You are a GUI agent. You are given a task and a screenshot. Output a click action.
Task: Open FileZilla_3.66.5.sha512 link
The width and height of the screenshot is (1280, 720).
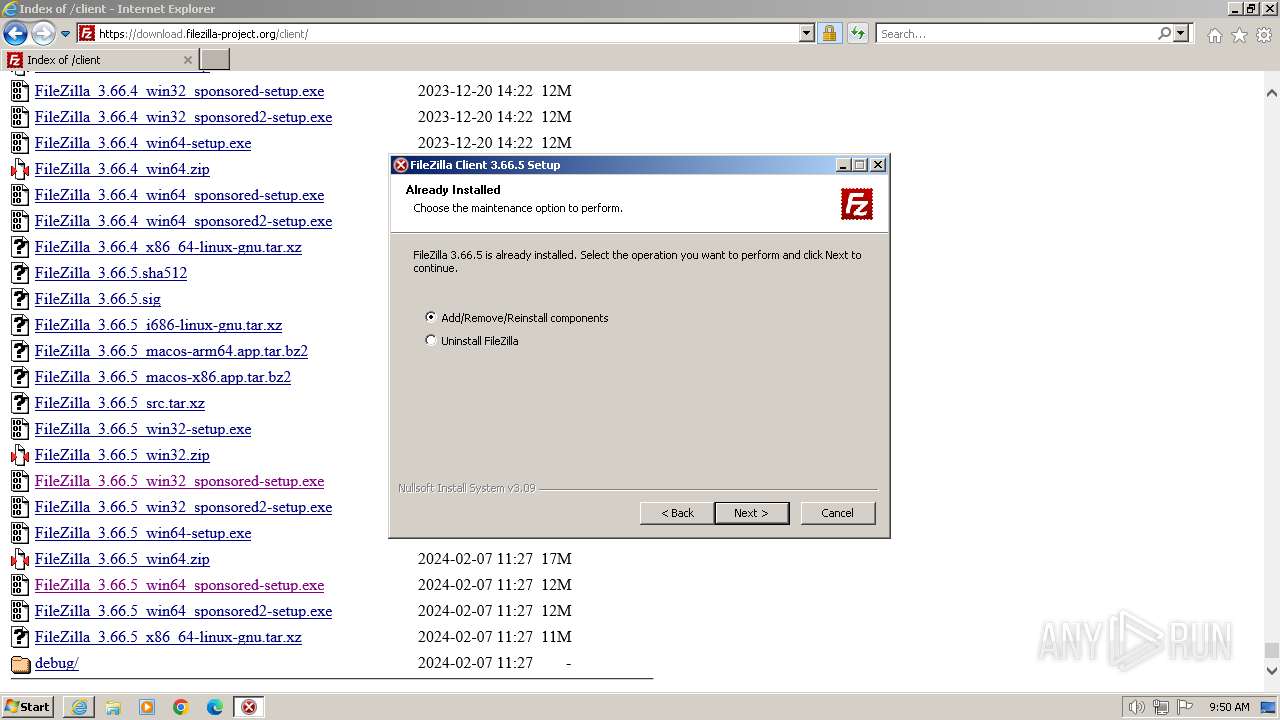pyautogui.click(x=111, y=273)
